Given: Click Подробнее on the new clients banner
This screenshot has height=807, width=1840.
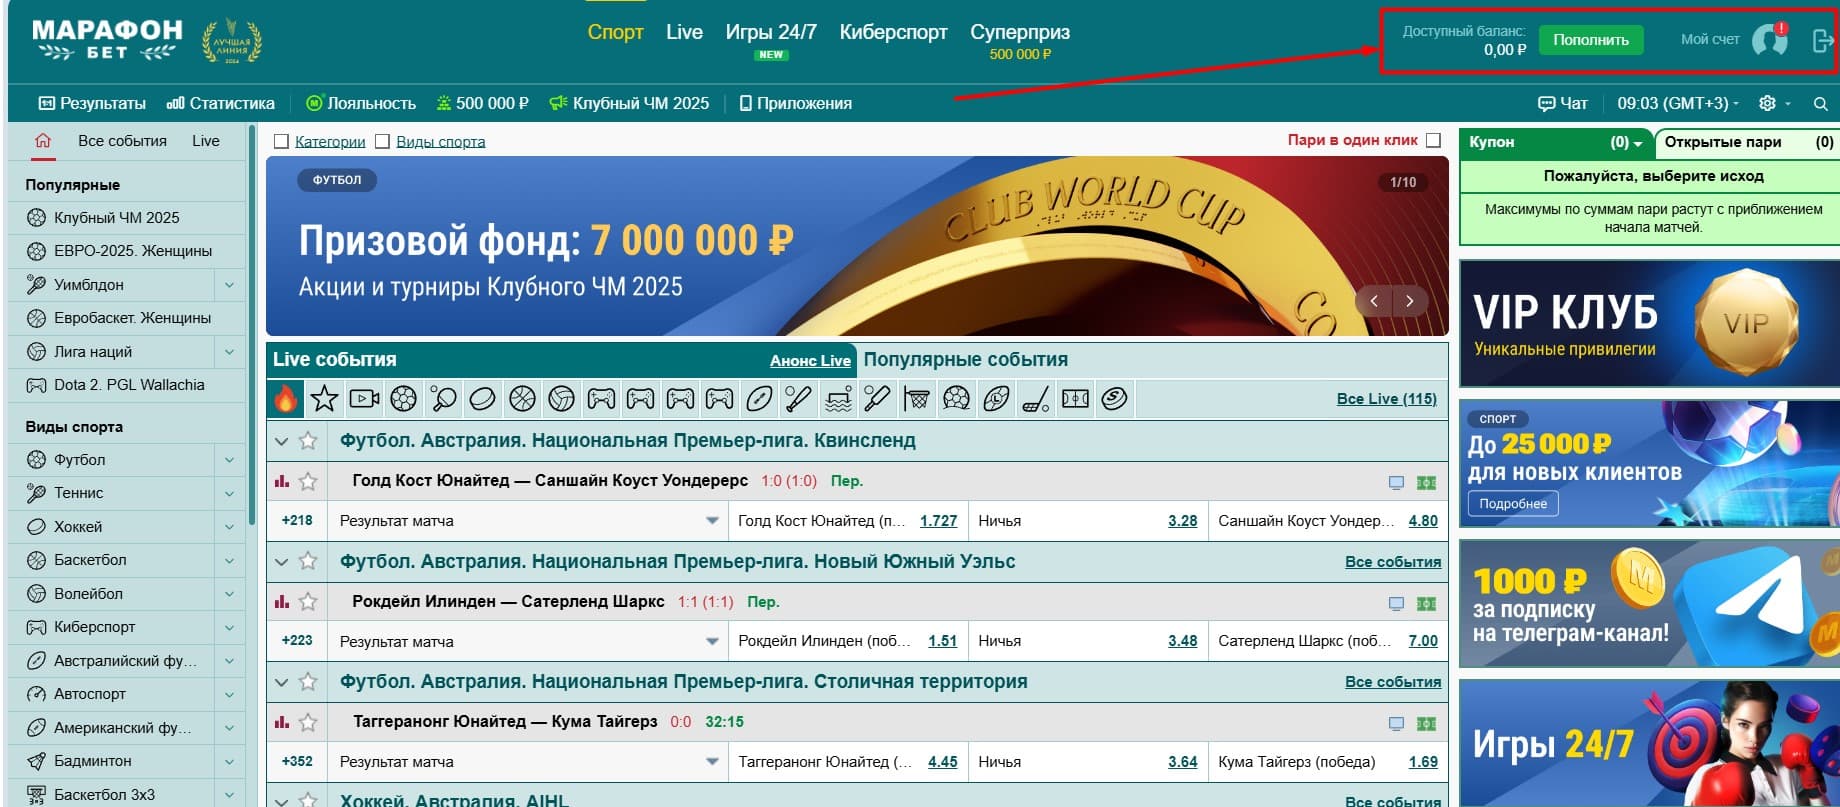Looking at the screenshot, I should 1512,504.
